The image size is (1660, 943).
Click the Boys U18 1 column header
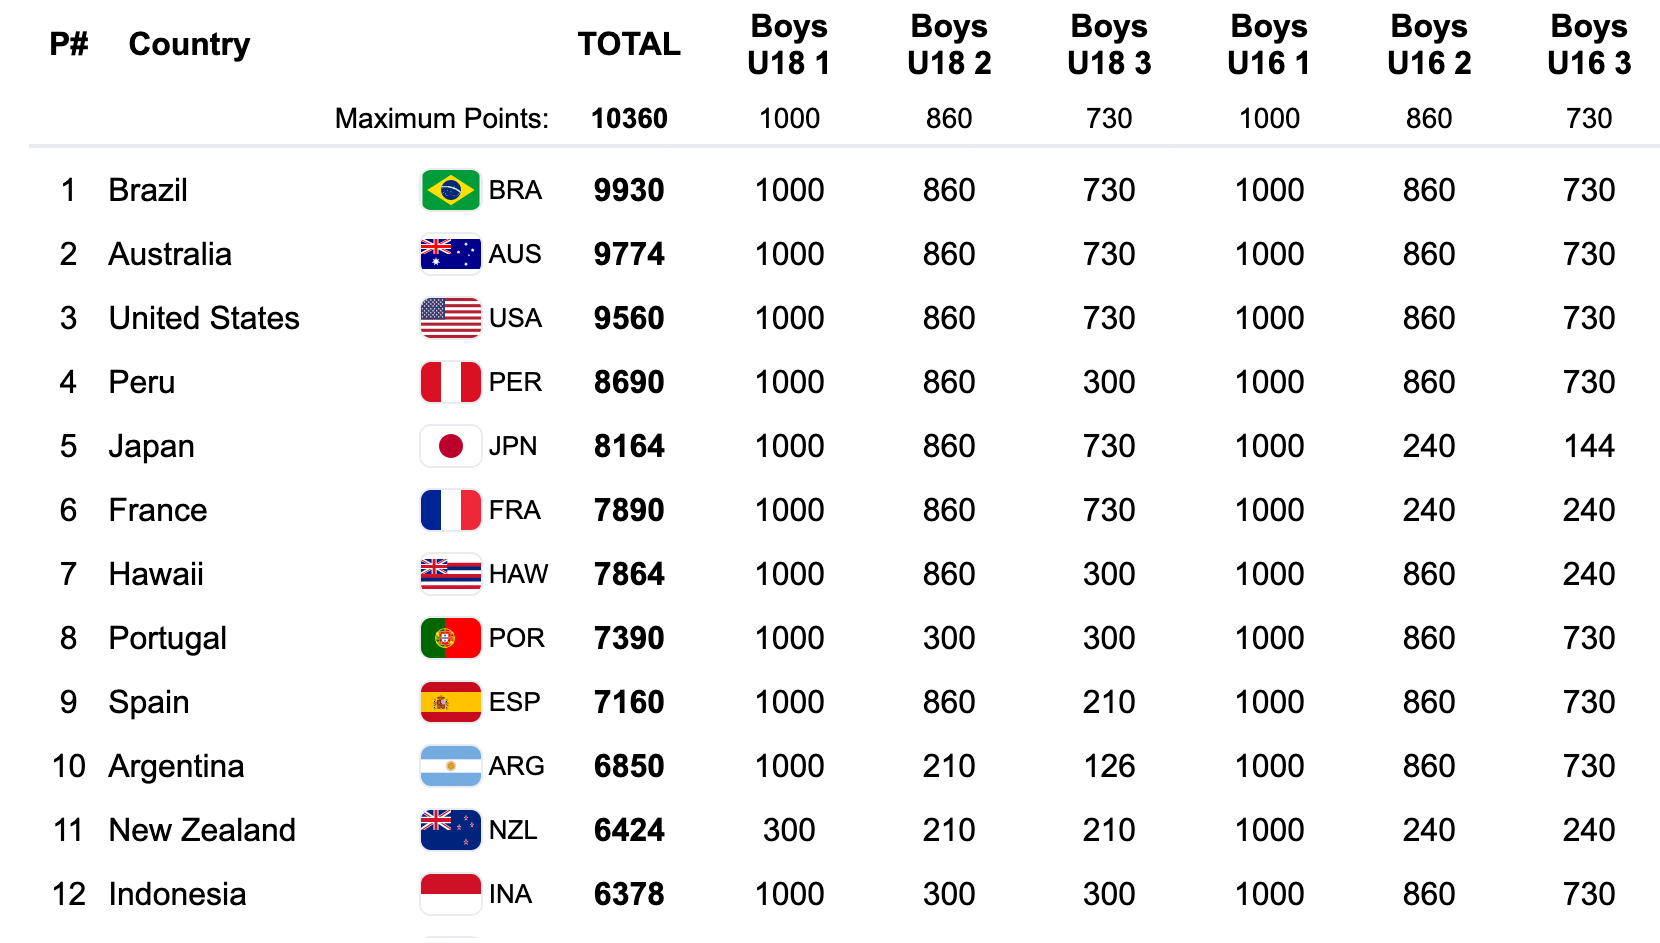coord(789,44)
